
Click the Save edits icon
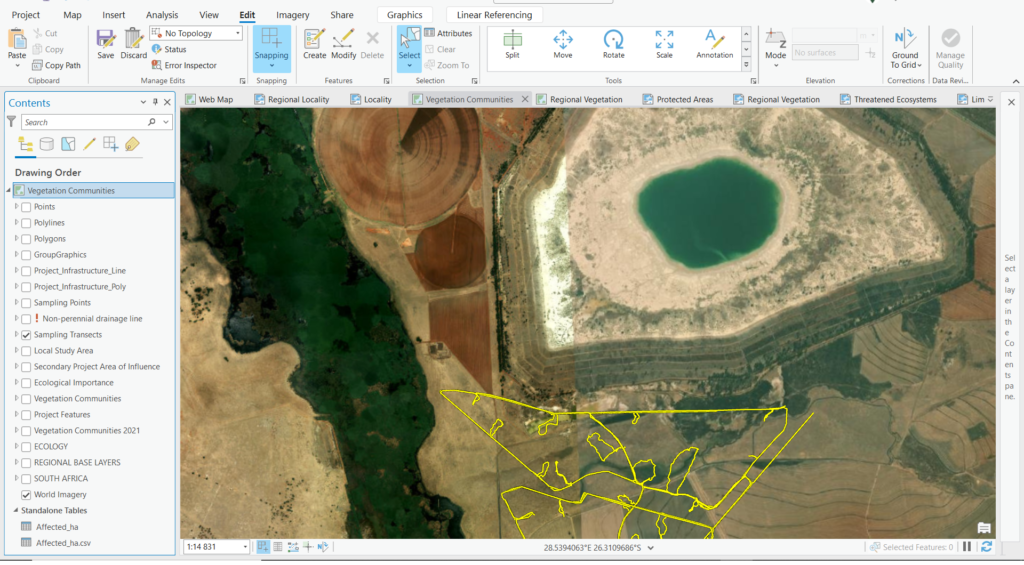coord(105,40)
